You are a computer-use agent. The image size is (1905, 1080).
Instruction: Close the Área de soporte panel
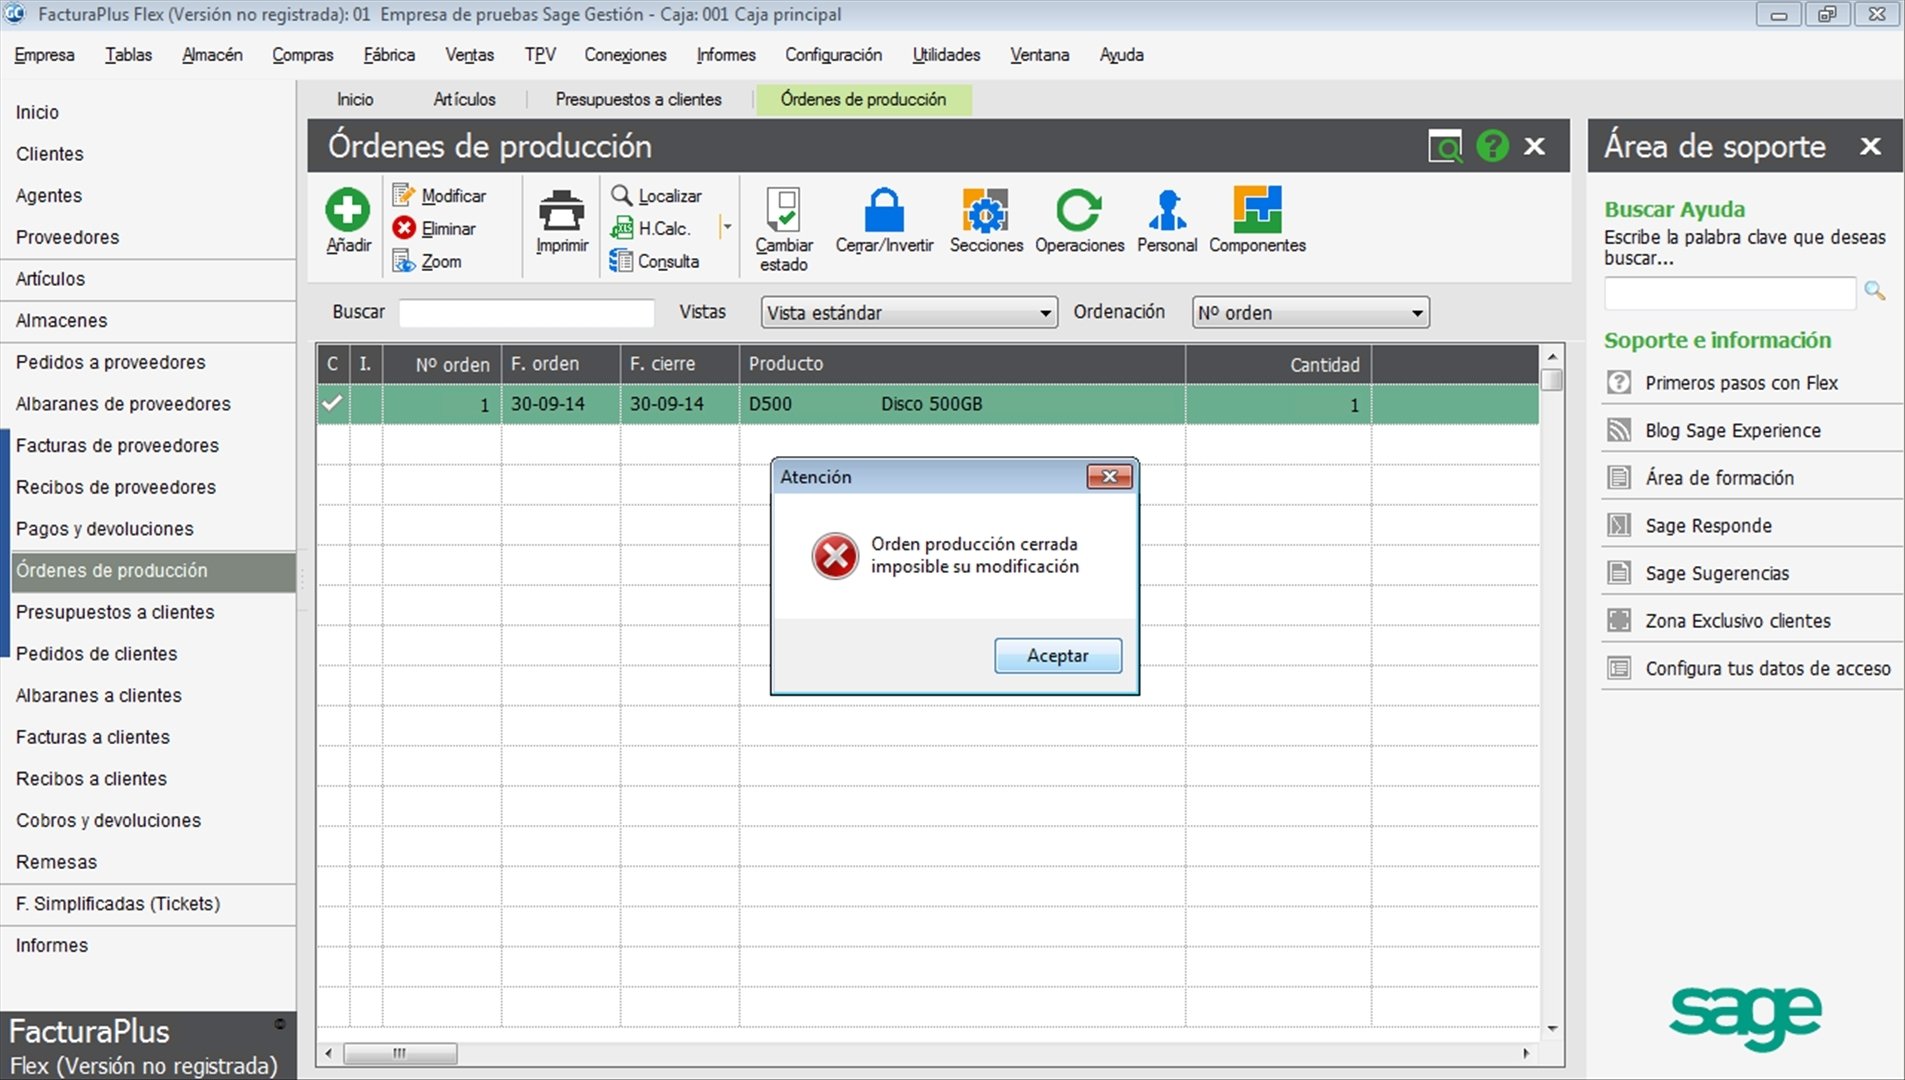click(1870, 146)
